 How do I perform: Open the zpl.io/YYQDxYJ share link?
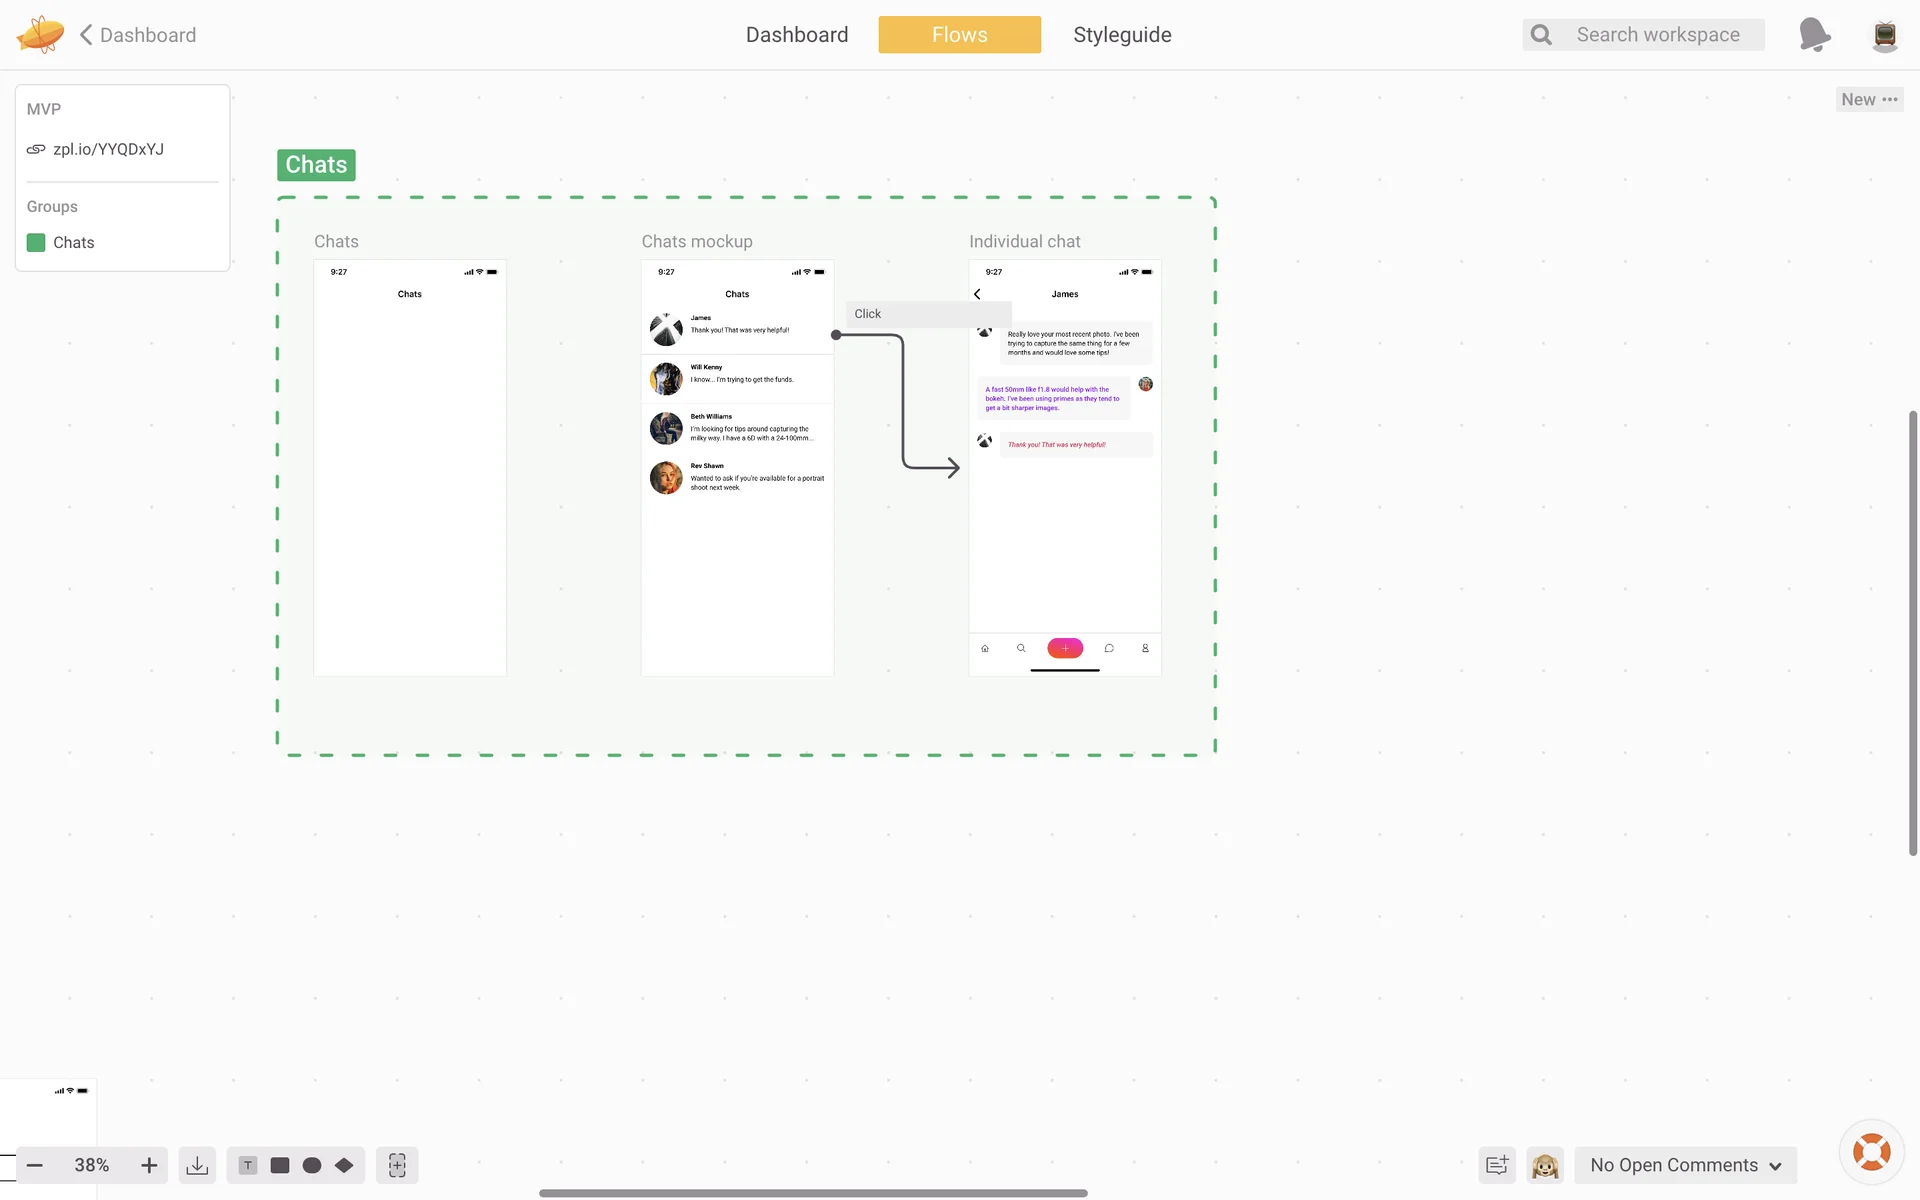point(108,149)
